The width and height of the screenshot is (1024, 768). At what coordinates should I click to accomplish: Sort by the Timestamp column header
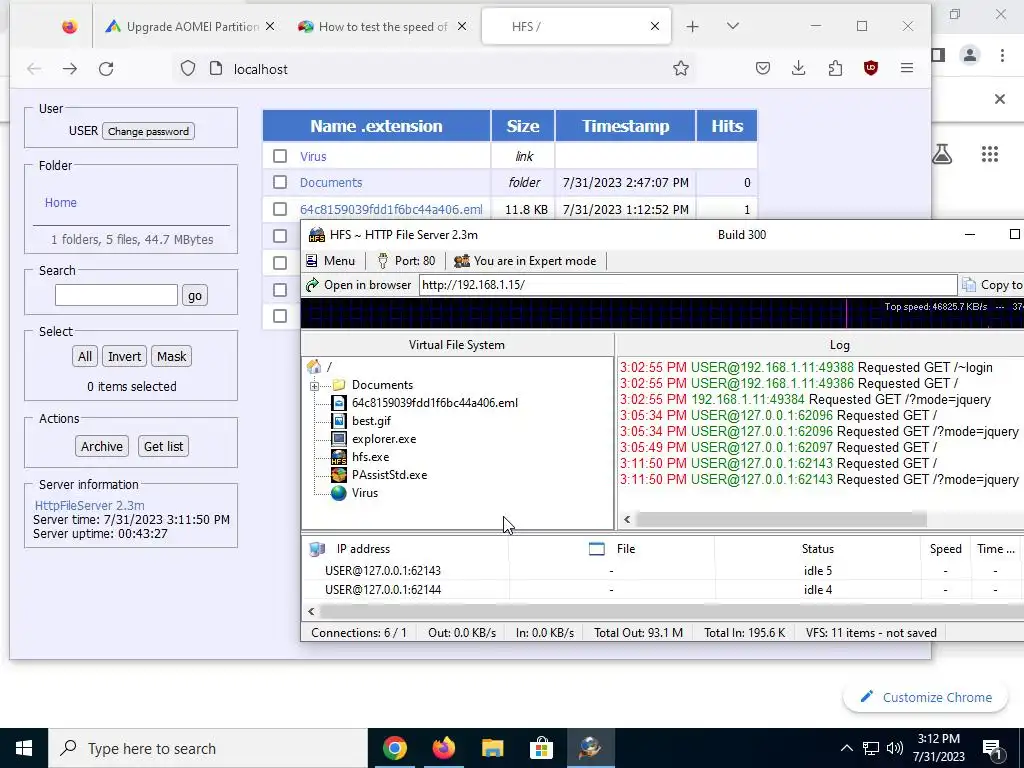click(626, 125)
